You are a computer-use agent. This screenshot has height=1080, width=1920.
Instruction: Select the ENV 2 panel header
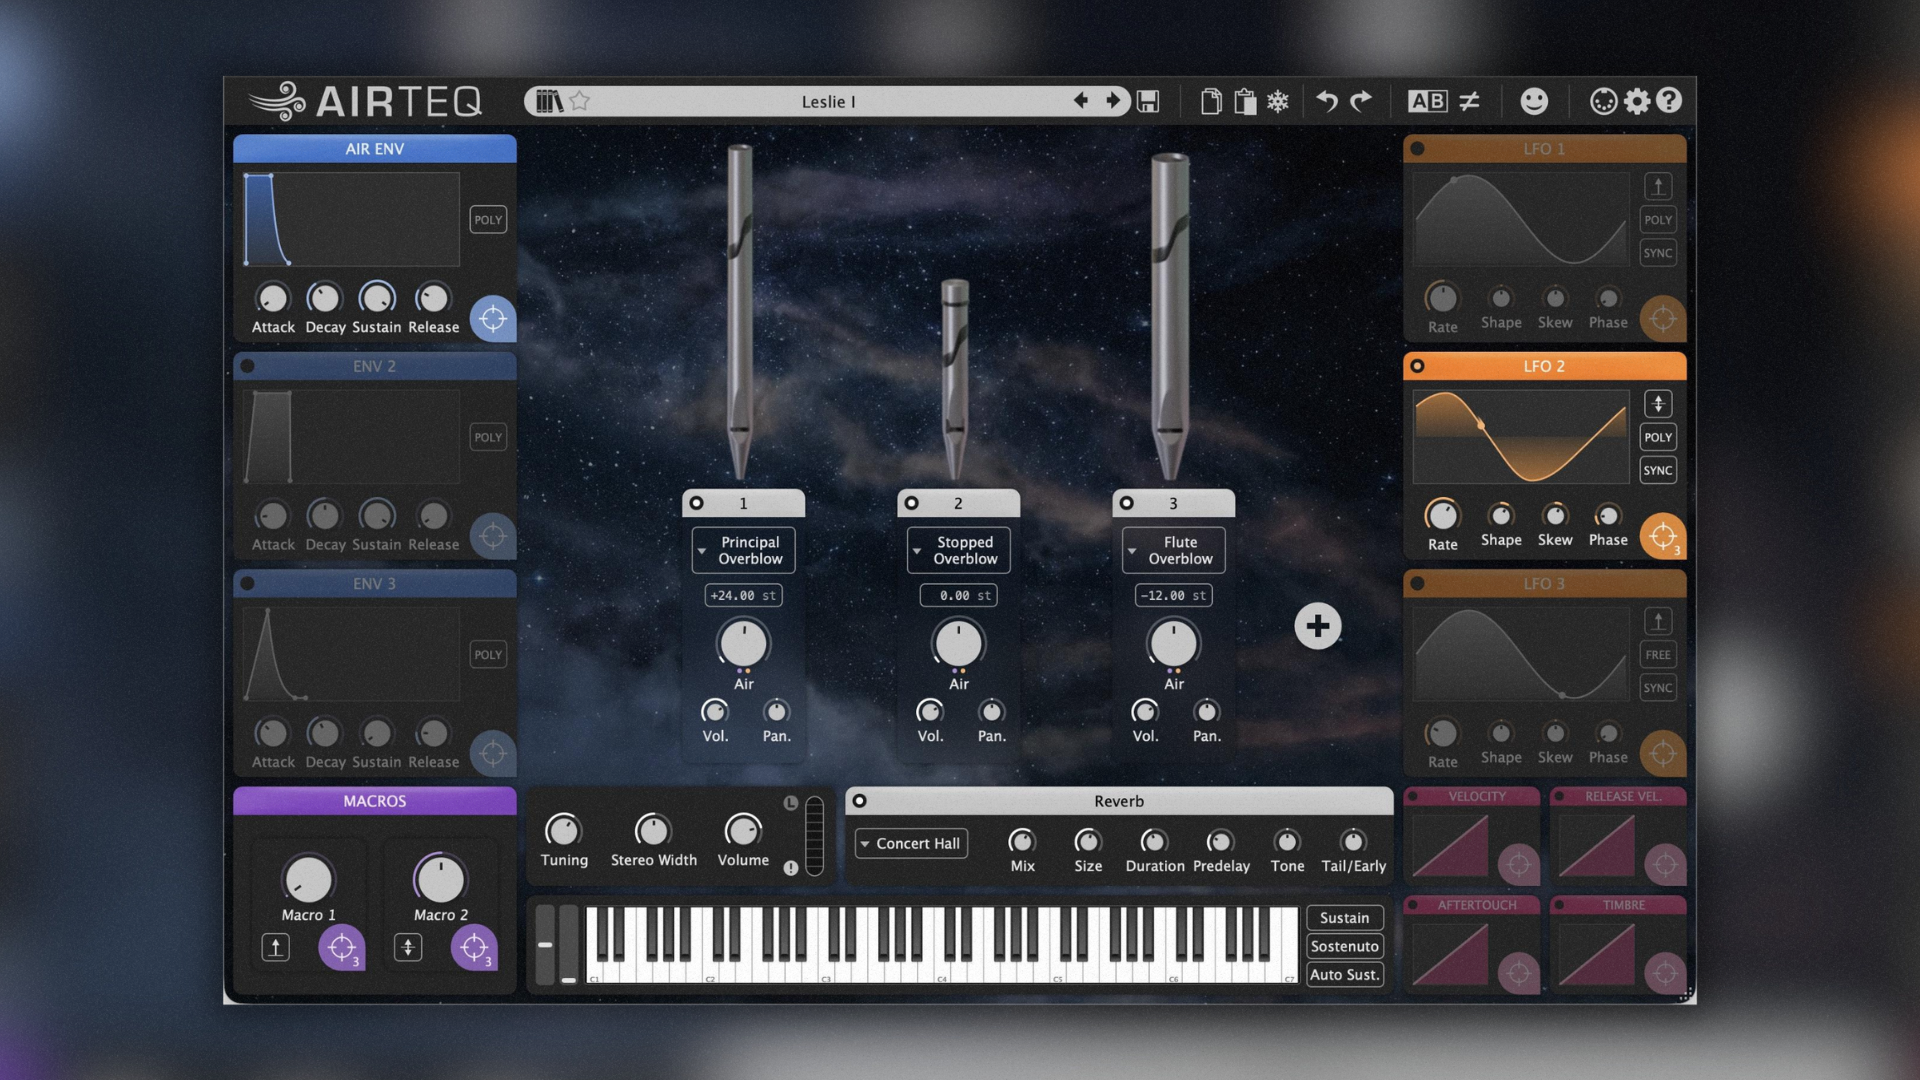click(375, 366)
